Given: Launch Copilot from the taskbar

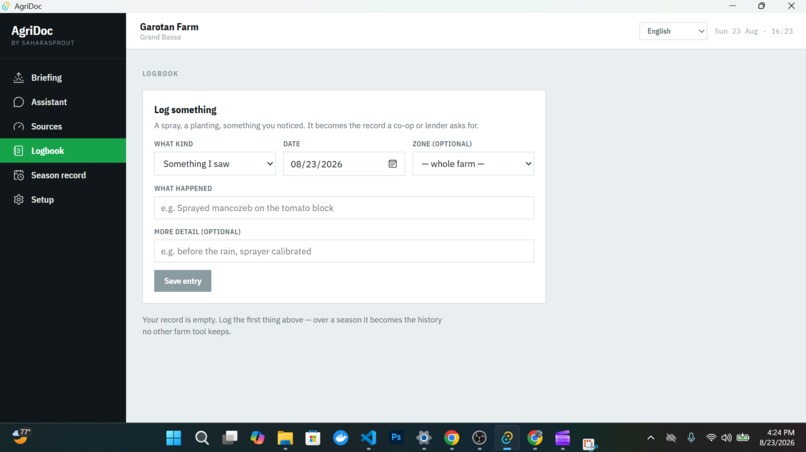Looking at the screenshot, I should [x=258, y=438].
